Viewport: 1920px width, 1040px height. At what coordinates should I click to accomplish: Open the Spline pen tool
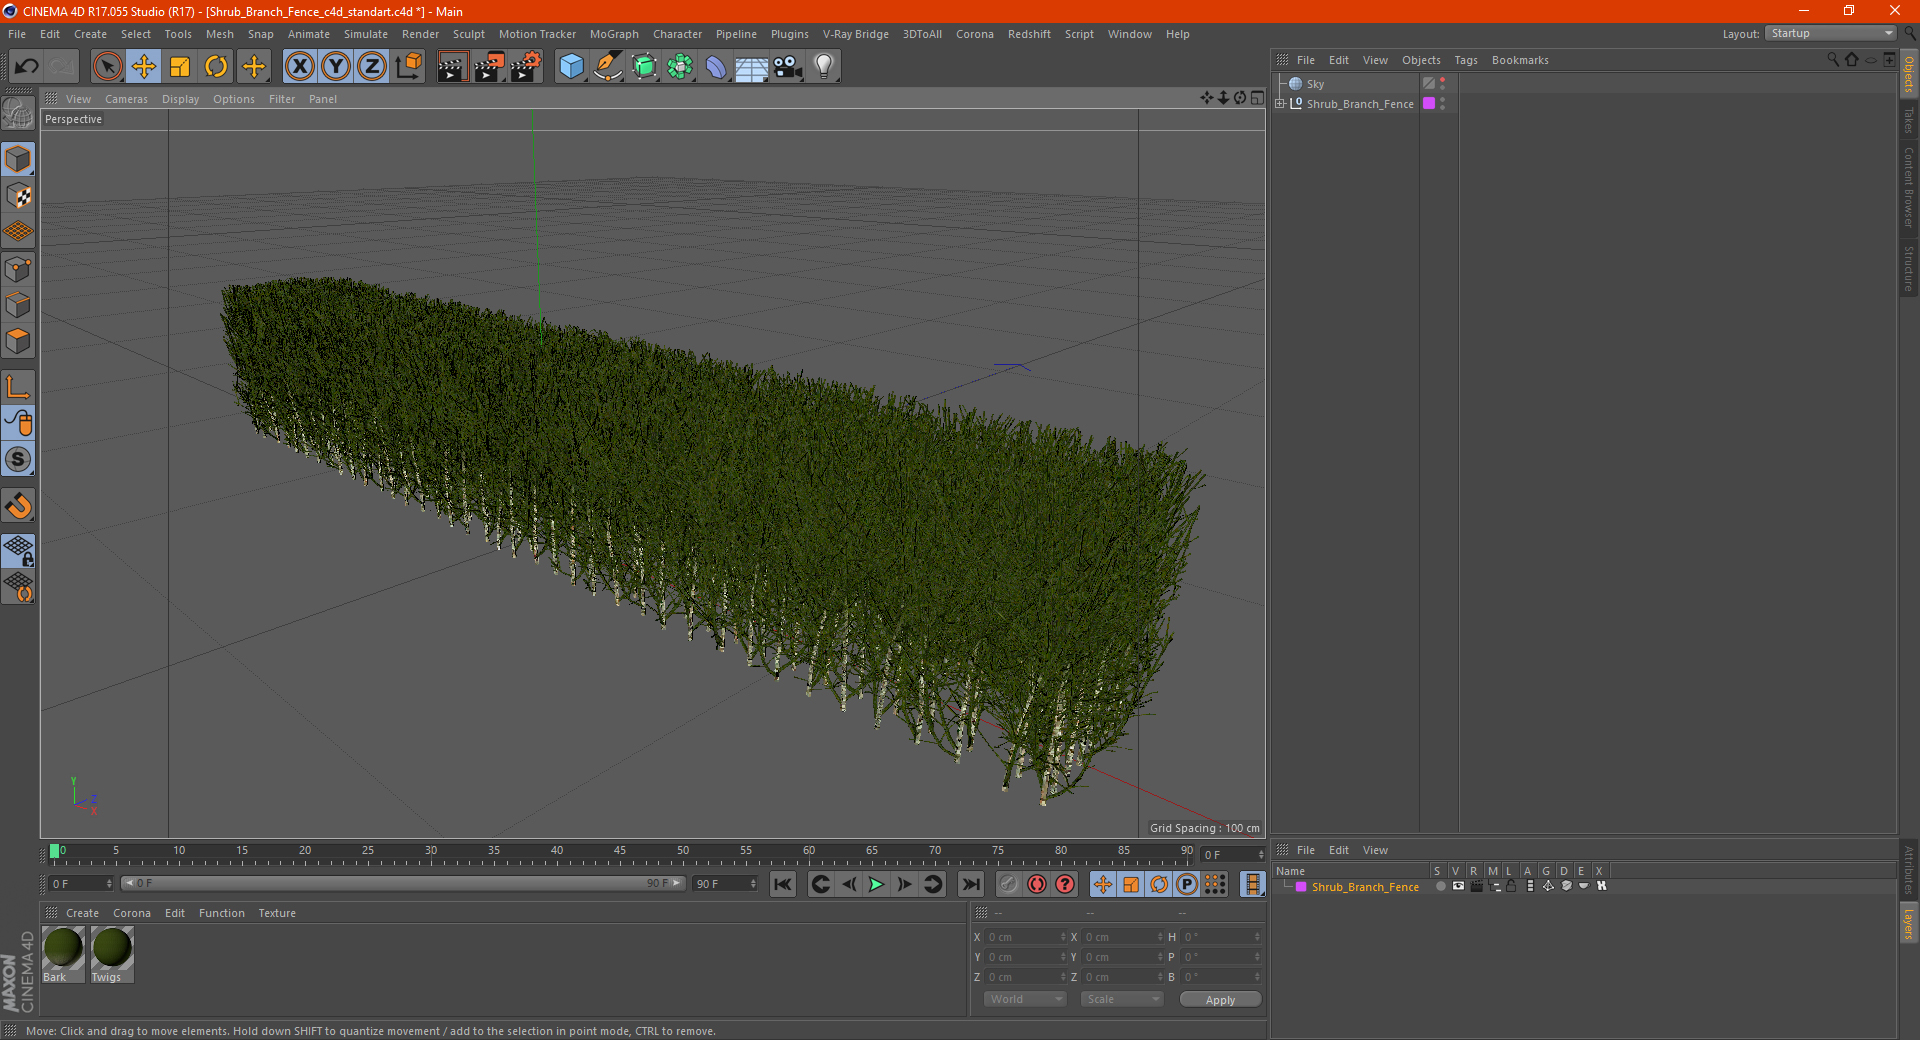tap(608, 67)
